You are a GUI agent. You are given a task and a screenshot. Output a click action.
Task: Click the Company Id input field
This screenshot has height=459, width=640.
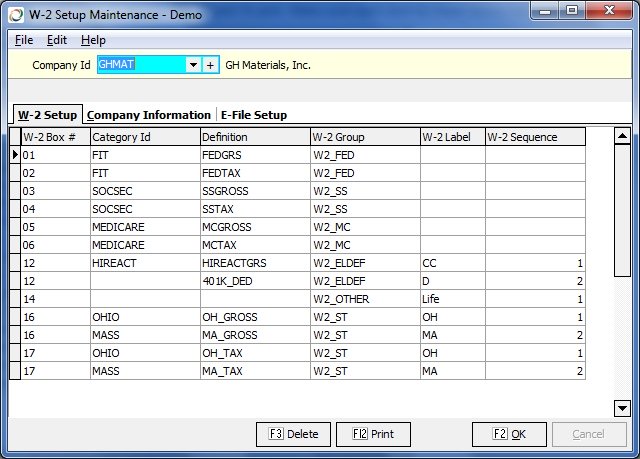[140, 65]
